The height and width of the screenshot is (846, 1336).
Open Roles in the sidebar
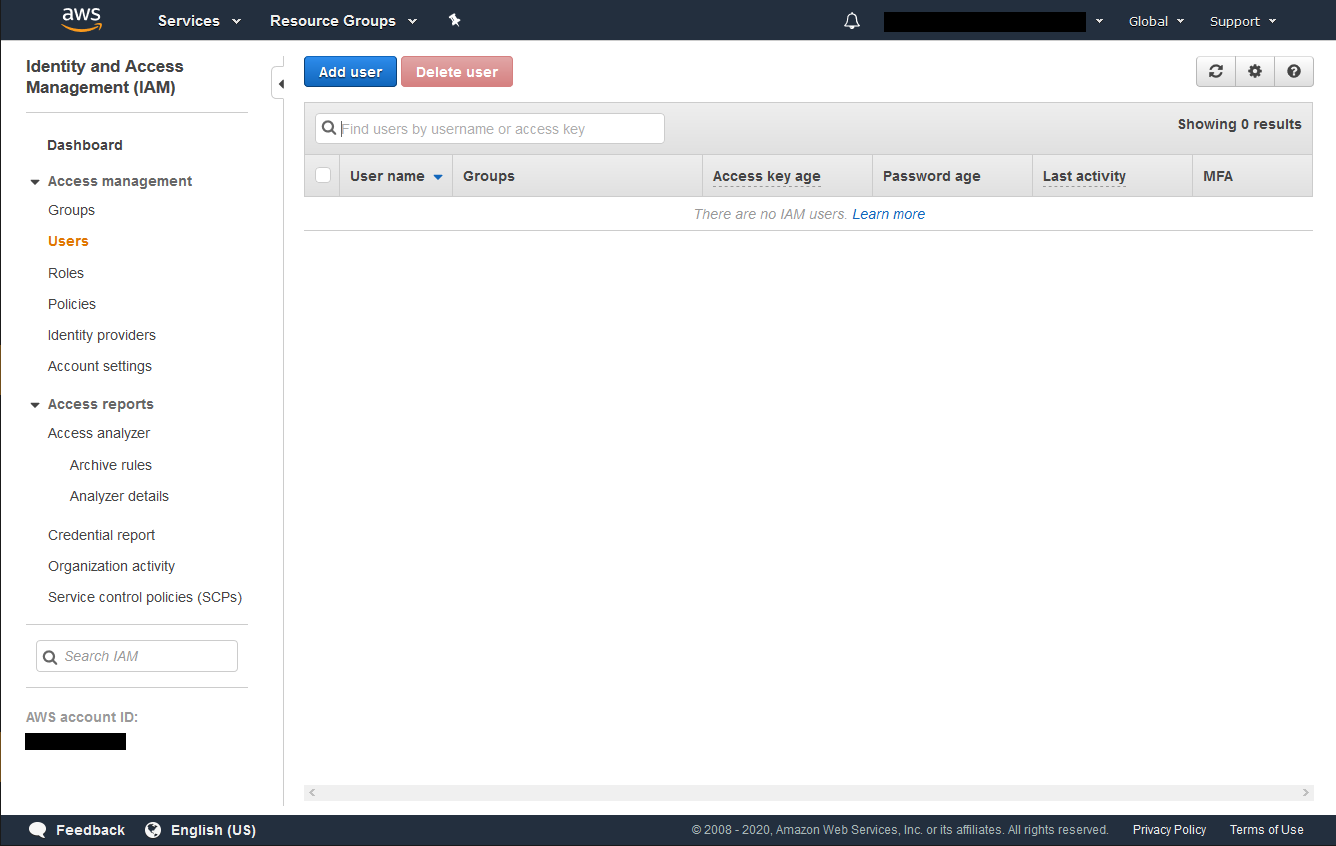[66, 273]
